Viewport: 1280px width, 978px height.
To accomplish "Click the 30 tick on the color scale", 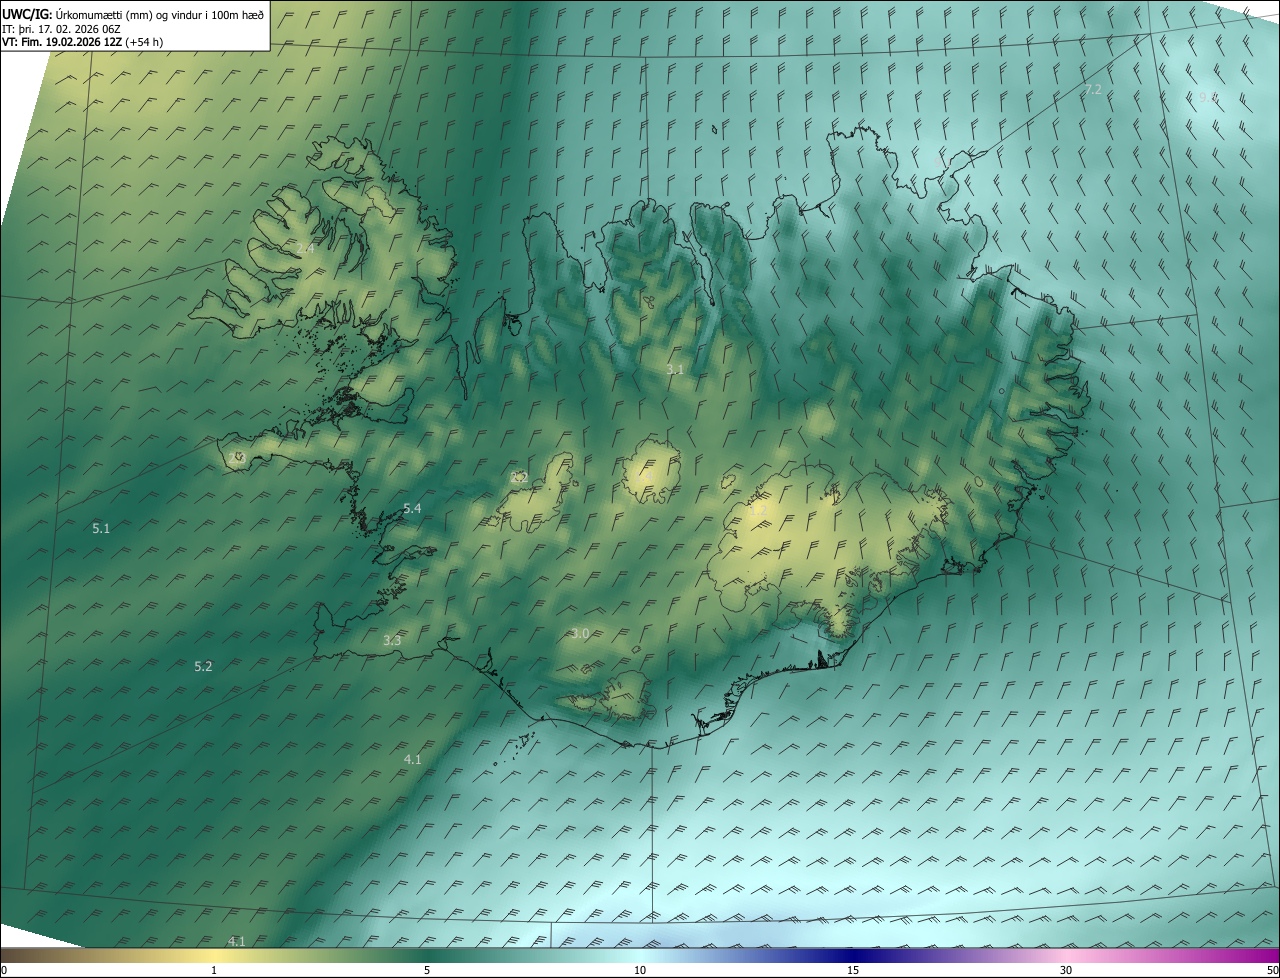I will coord(1066,970).
